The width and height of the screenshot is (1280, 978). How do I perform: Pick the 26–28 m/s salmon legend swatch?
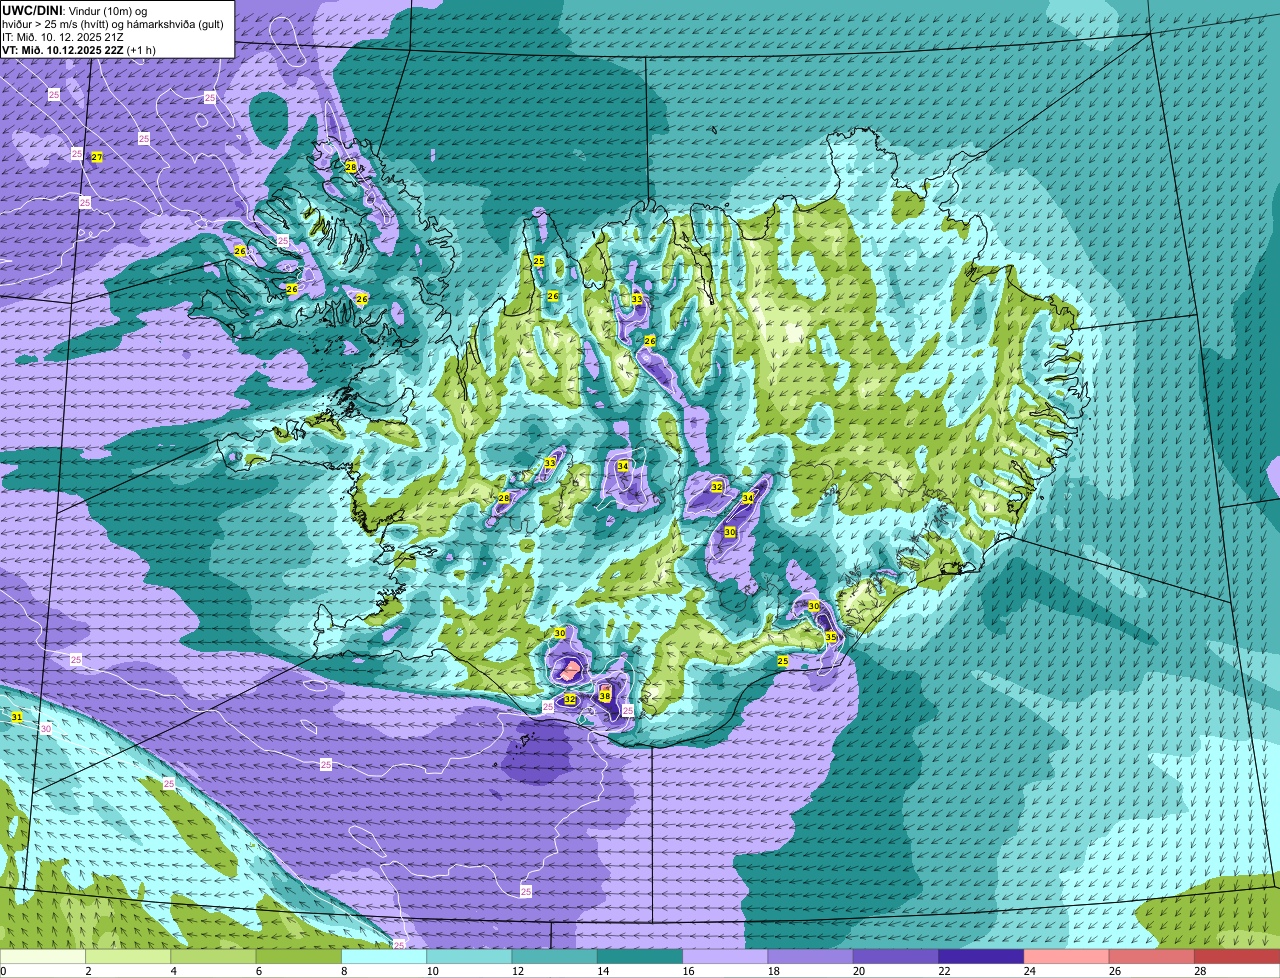[x=1152, y=956]
